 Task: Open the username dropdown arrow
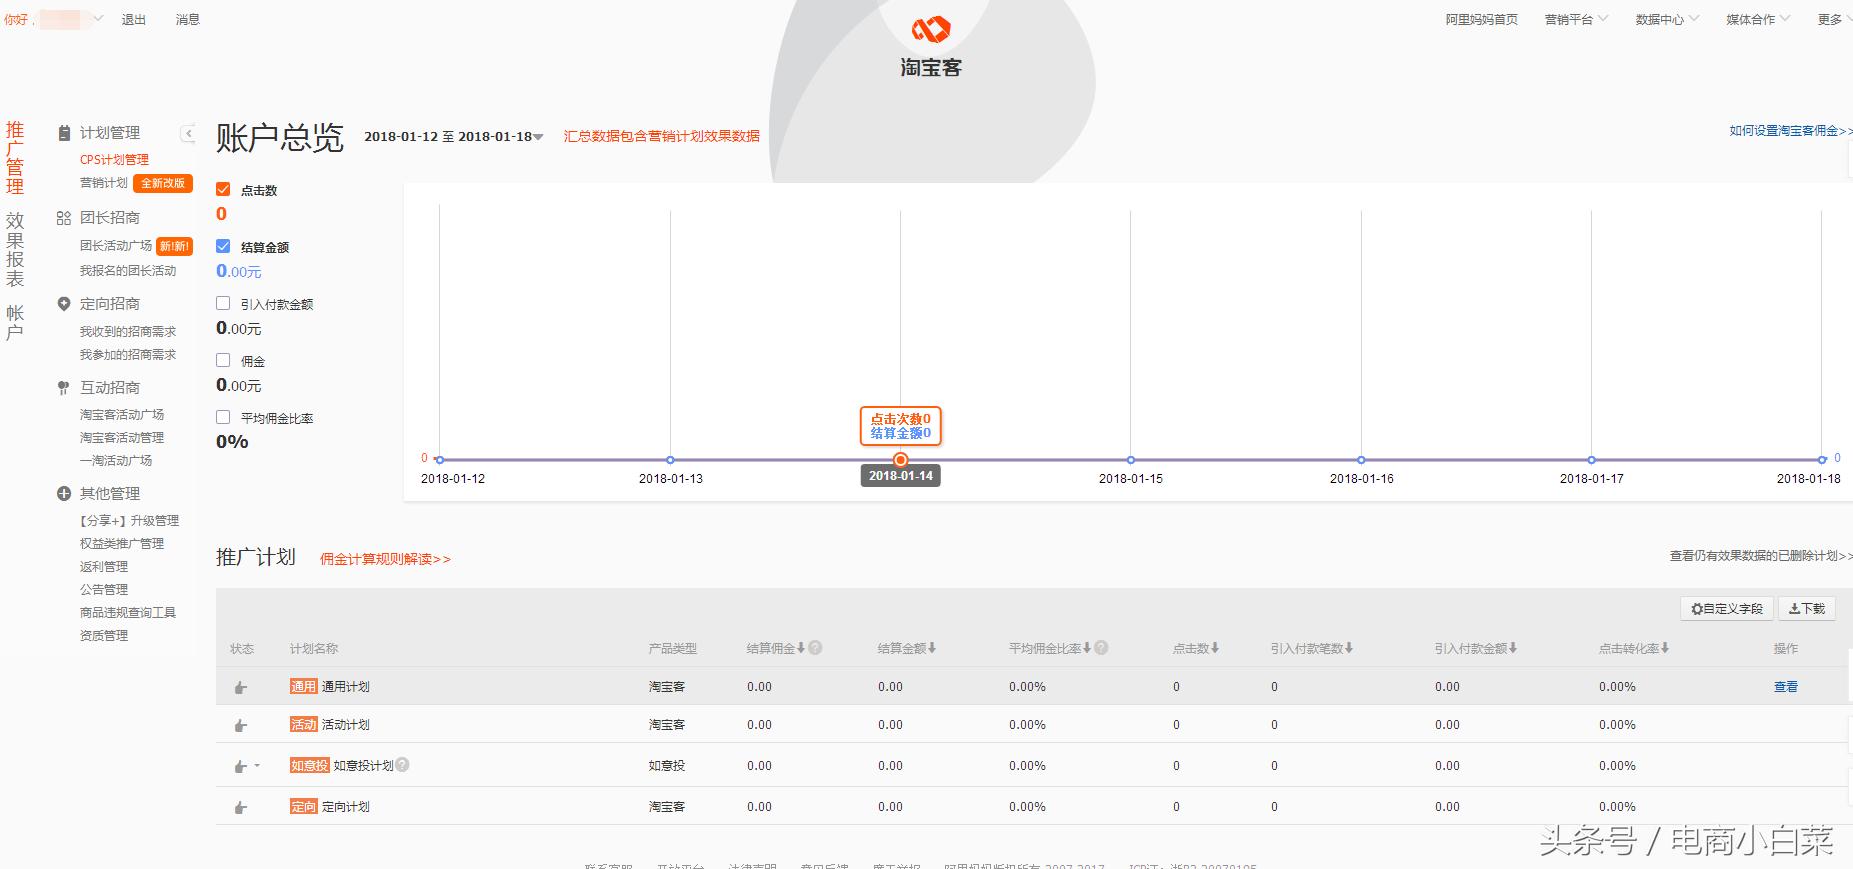pos(98,19)
